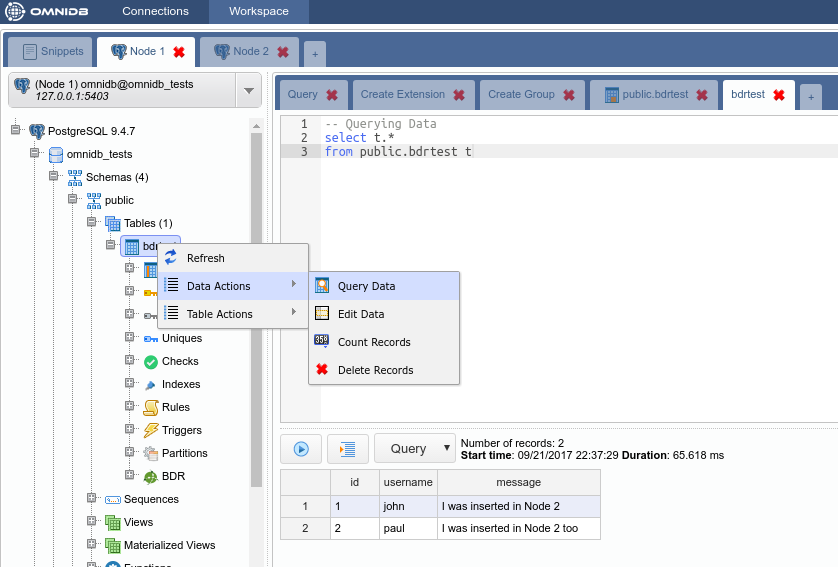
Task: Open the Table Actions submenu
Action: tap(220, 314)
